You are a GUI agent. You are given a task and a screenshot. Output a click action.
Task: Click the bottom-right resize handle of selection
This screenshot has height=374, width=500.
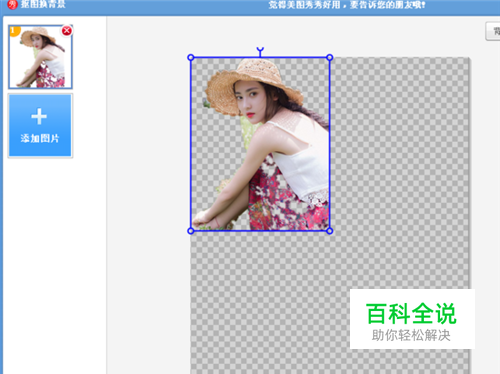click(330, 231)
